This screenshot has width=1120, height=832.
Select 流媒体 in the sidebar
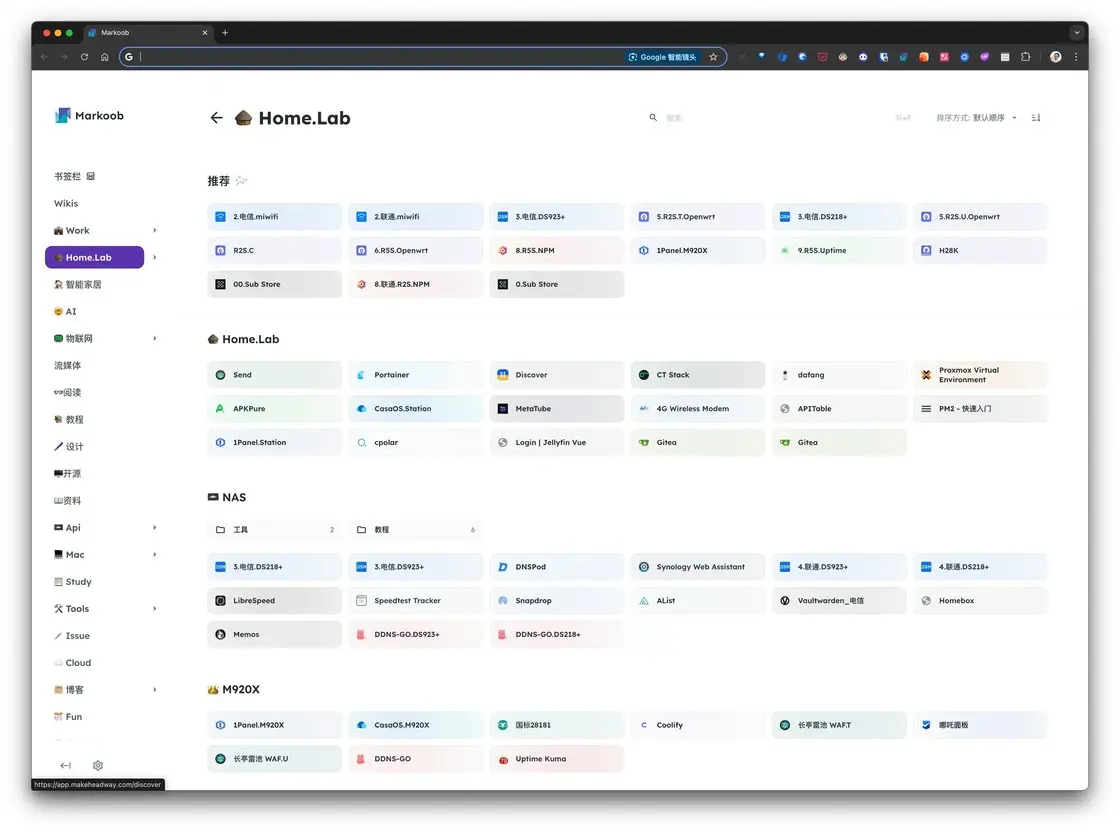67,366
